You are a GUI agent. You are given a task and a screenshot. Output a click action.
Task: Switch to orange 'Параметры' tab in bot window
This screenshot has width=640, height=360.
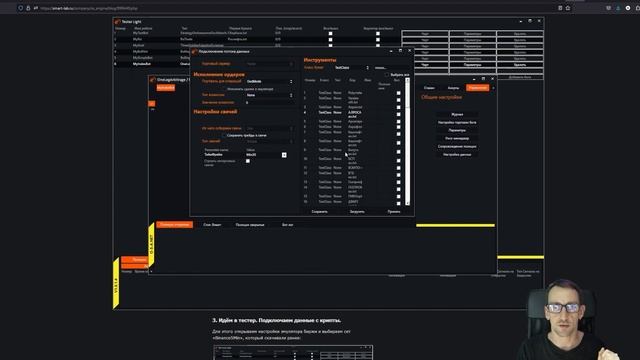478,88
